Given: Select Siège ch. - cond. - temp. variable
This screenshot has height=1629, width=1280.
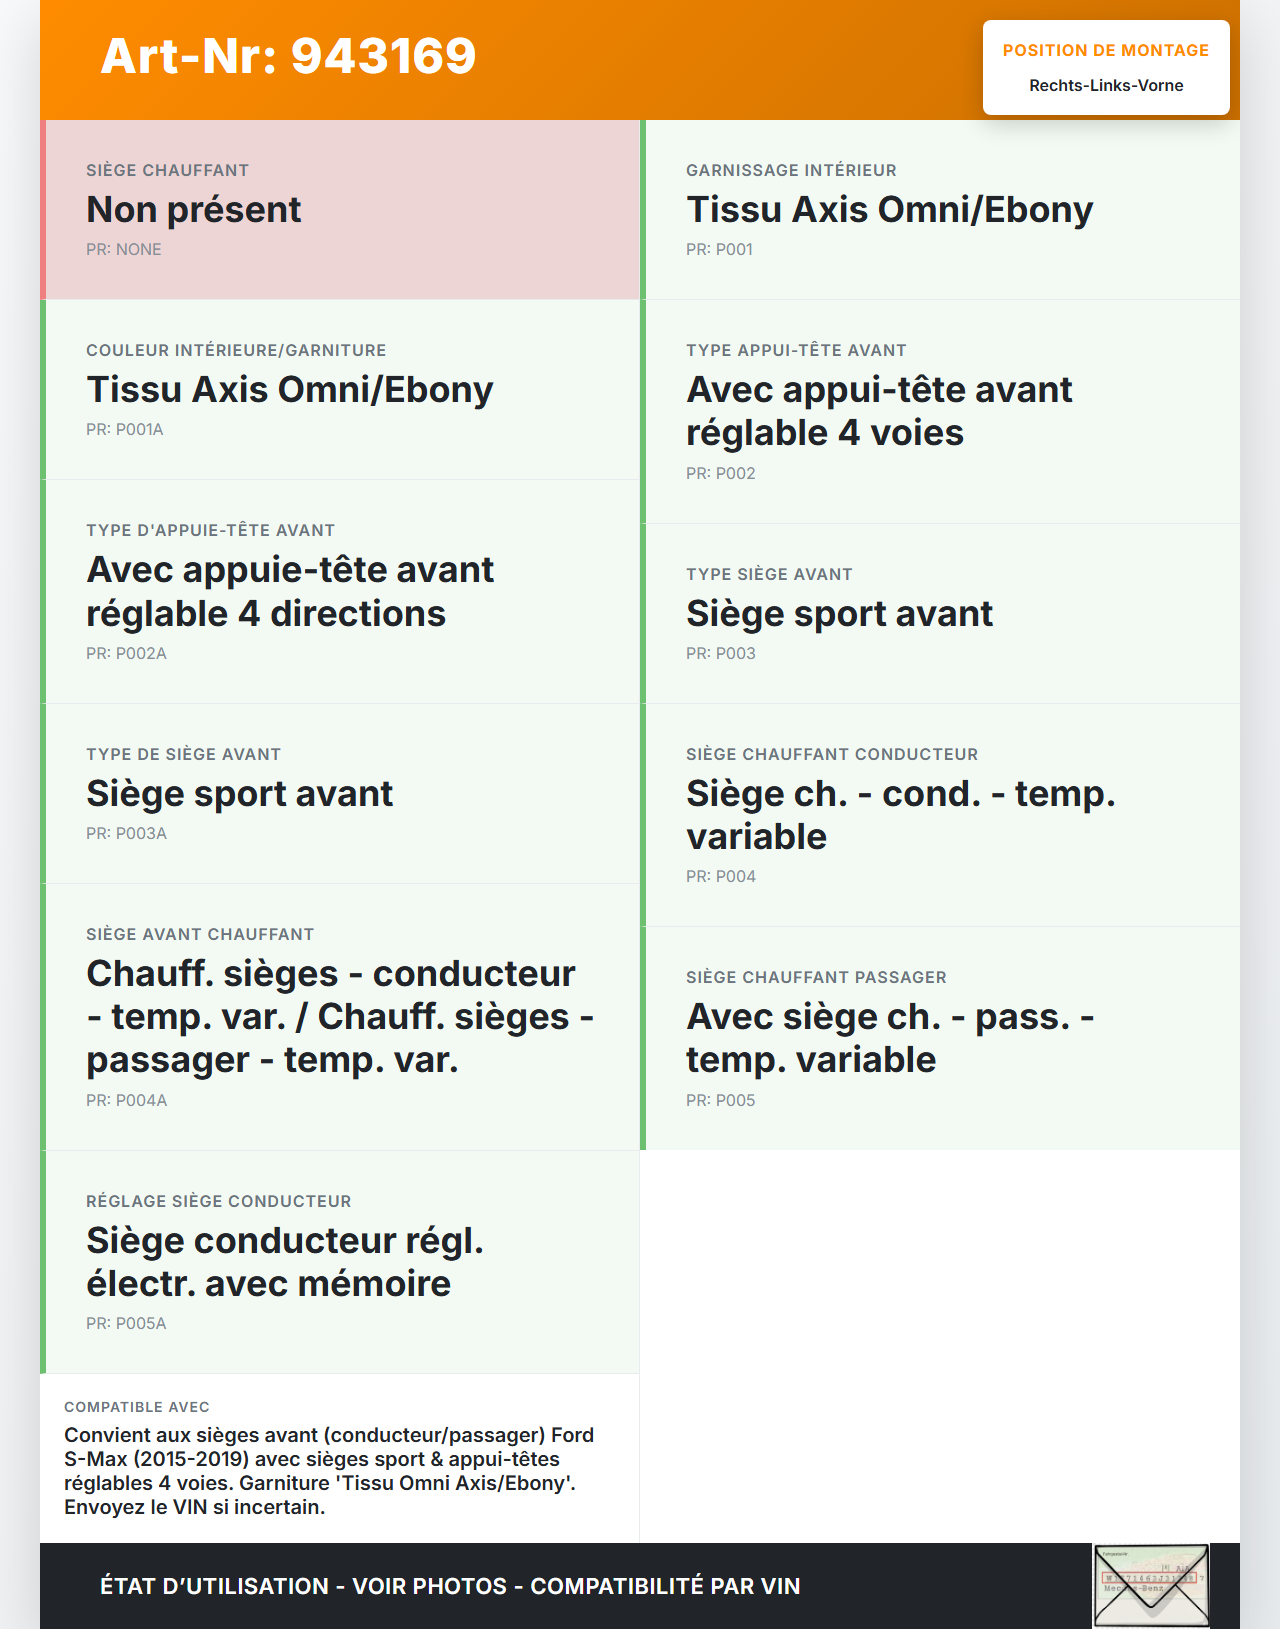Looking at the screenshot, I should coord(900,815).
